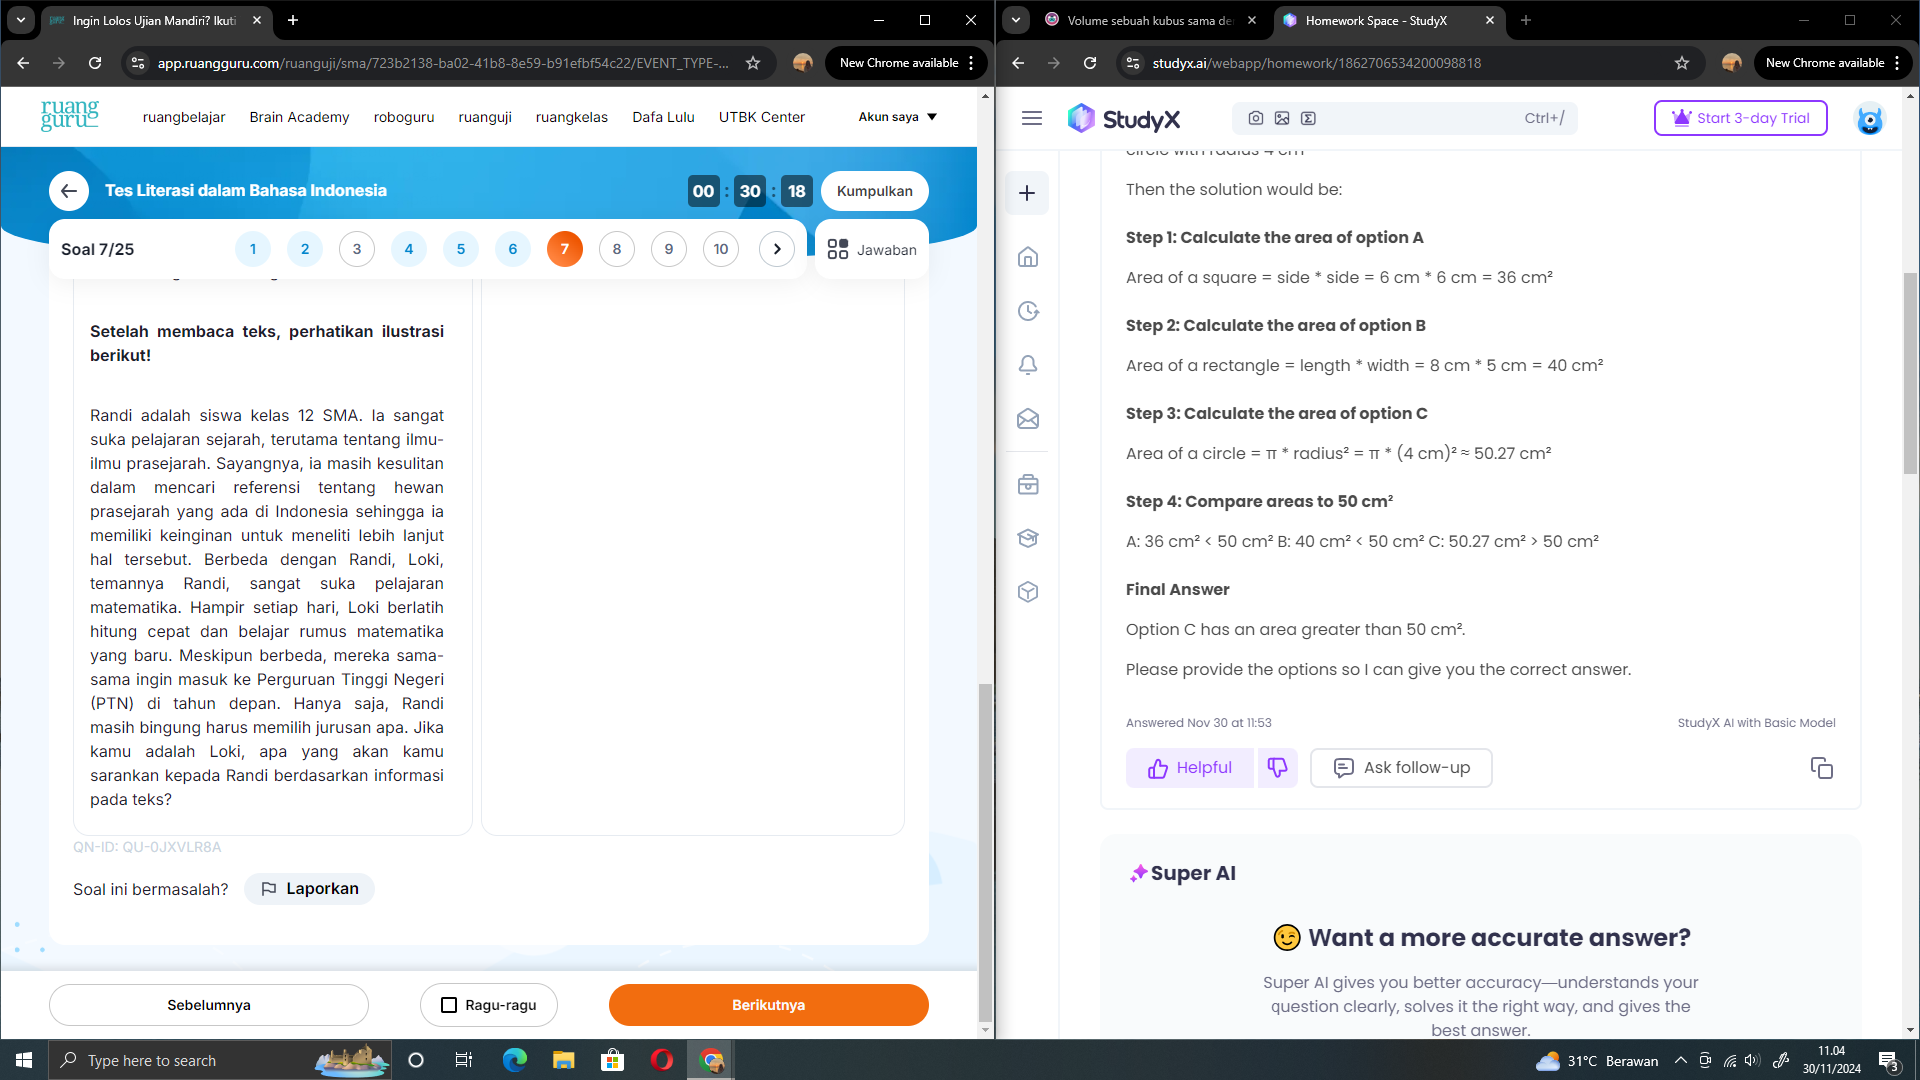The height and width of the screenshot is (1080, 1920).
Task: Click the math formula icon in StudyX toolbar
Action: [1308, 117]
